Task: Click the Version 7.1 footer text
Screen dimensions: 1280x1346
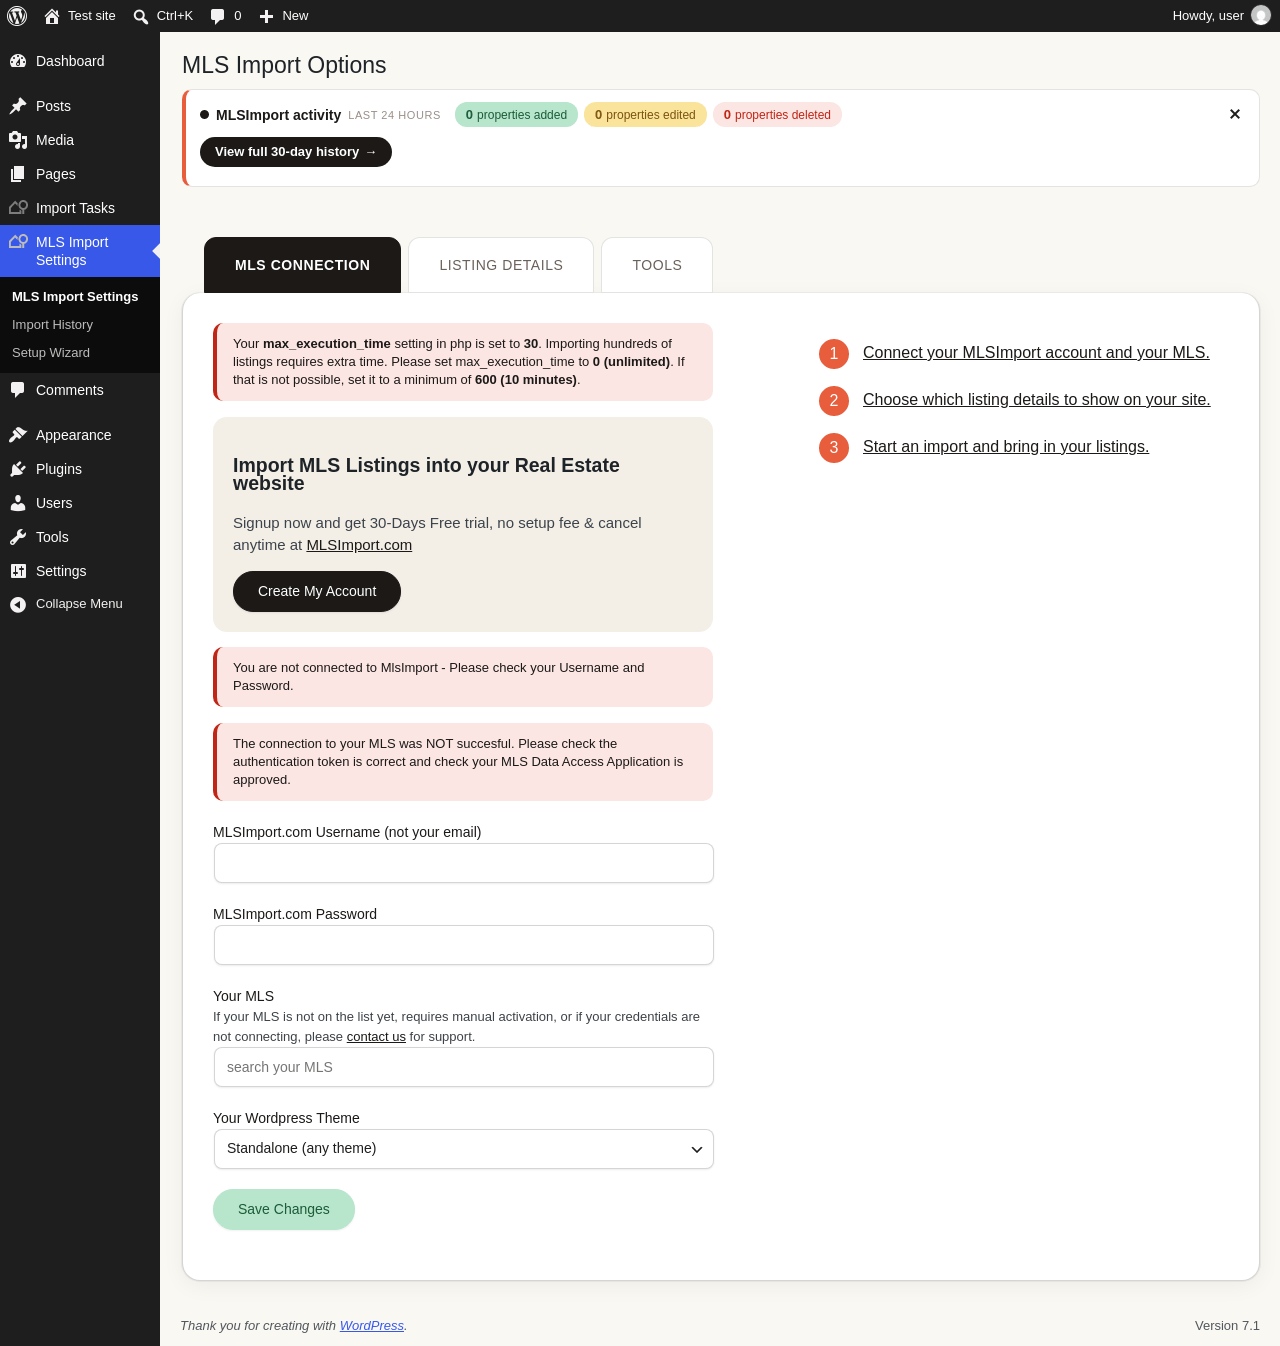Action: (x=1227, y=1326)
